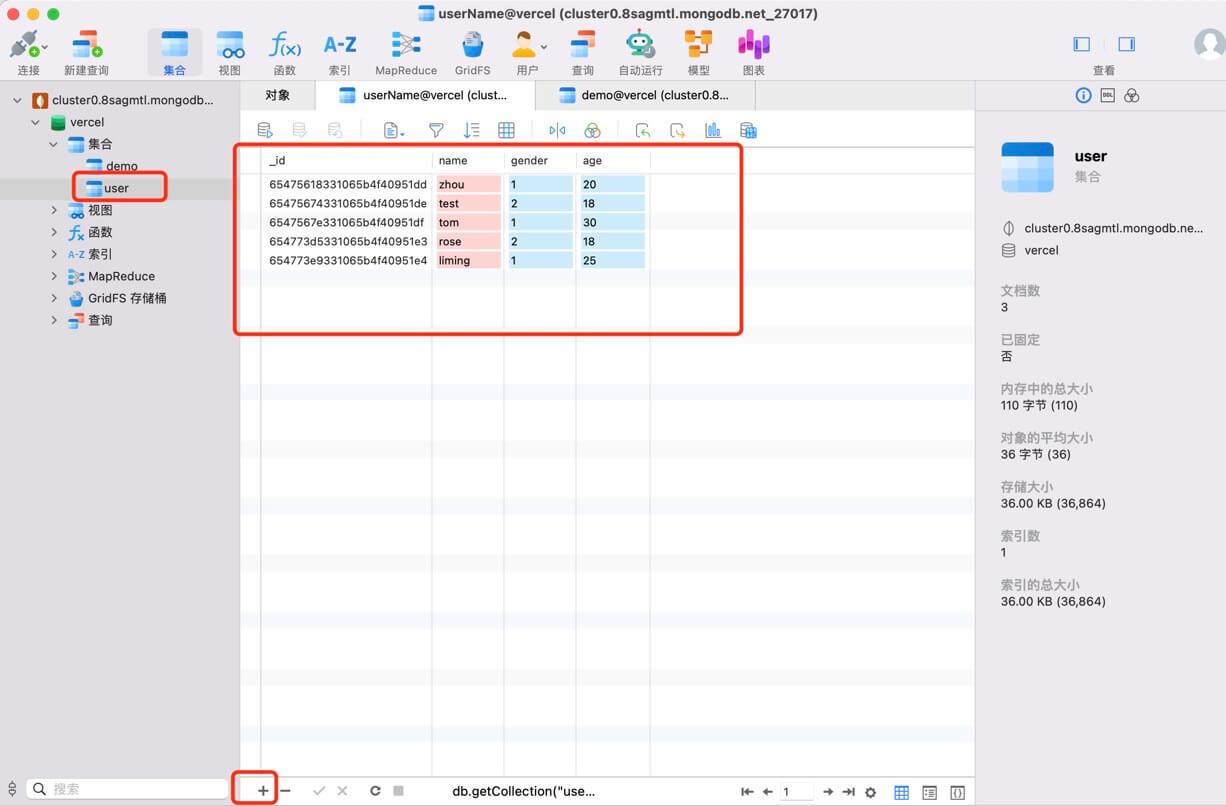This screenshot has width=1226, height=806.
Task: Go to the next page arrow
Action: (x=827, y=792)
